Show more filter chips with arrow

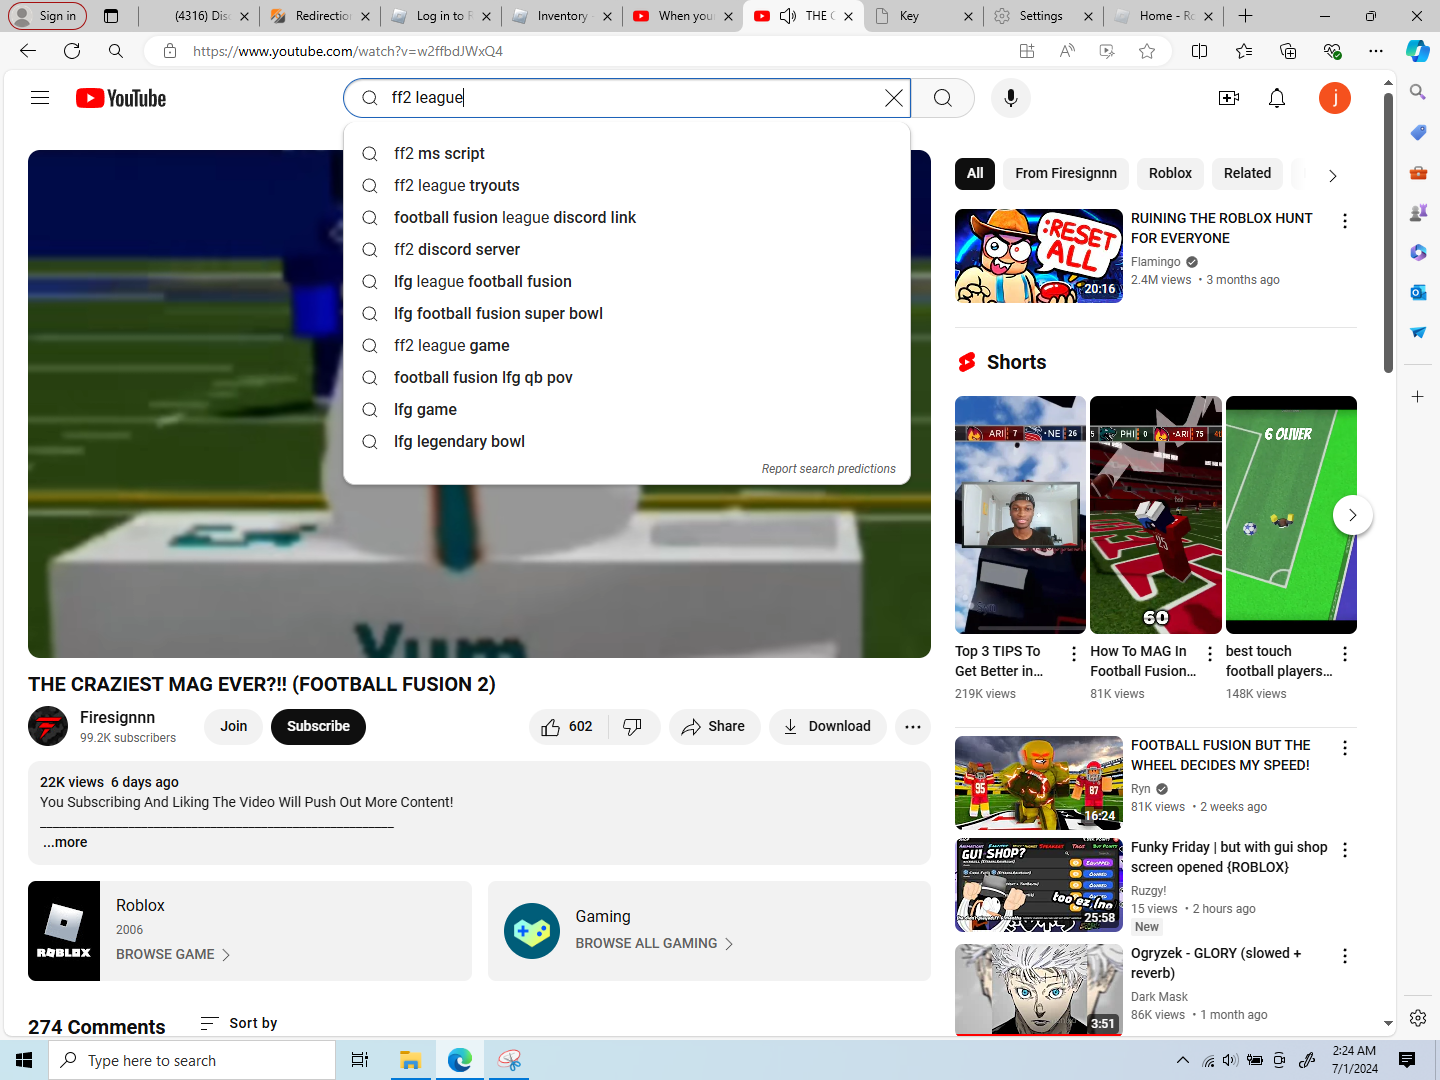[x=1332, y=175]
